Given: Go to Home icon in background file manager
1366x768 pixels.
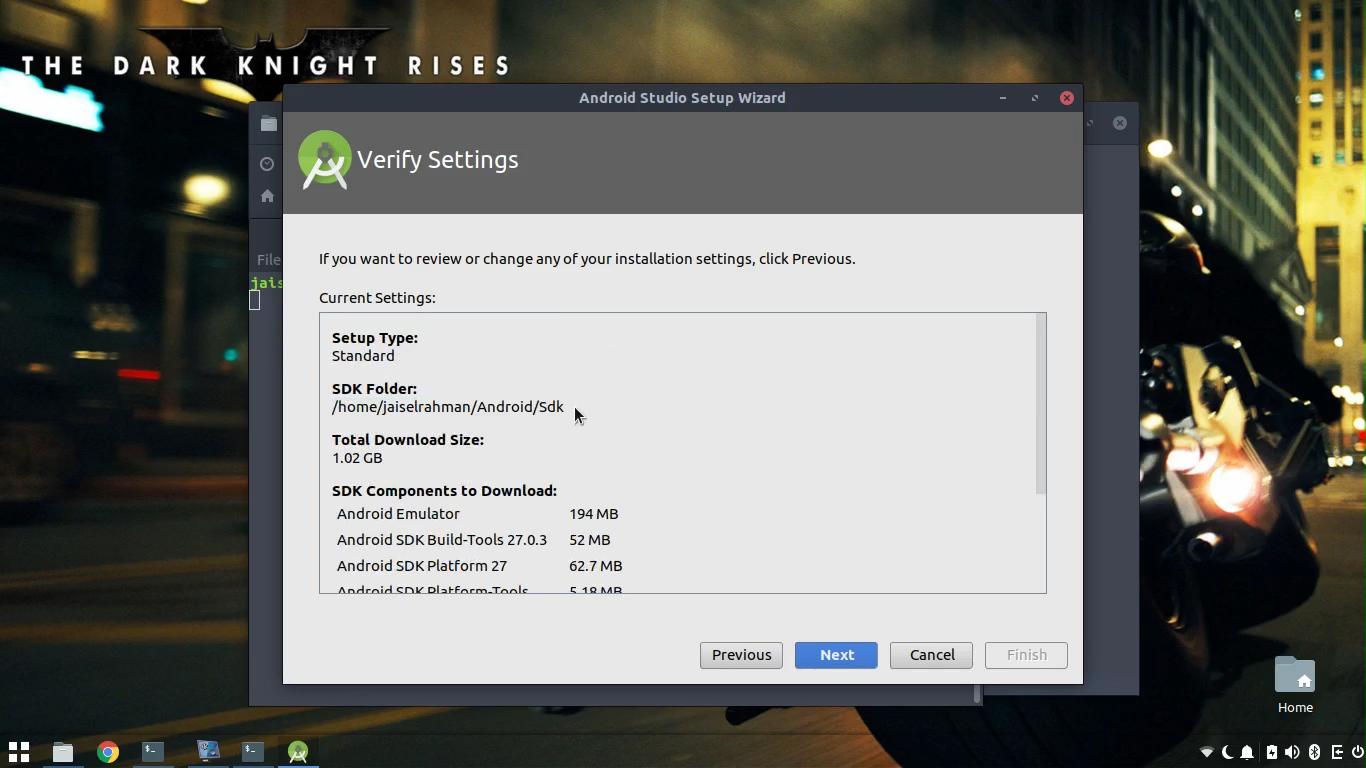Looking at the screenshot, I should pos(267,196).
